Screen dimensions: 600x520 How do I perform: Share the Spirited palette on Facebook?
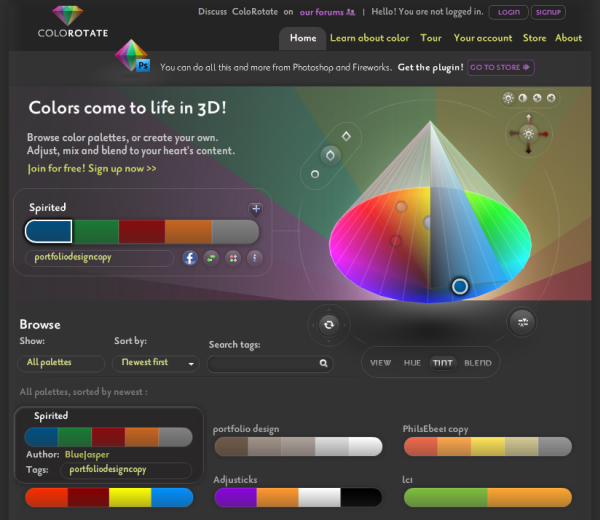pyautogui.click(x=190, y=258)
